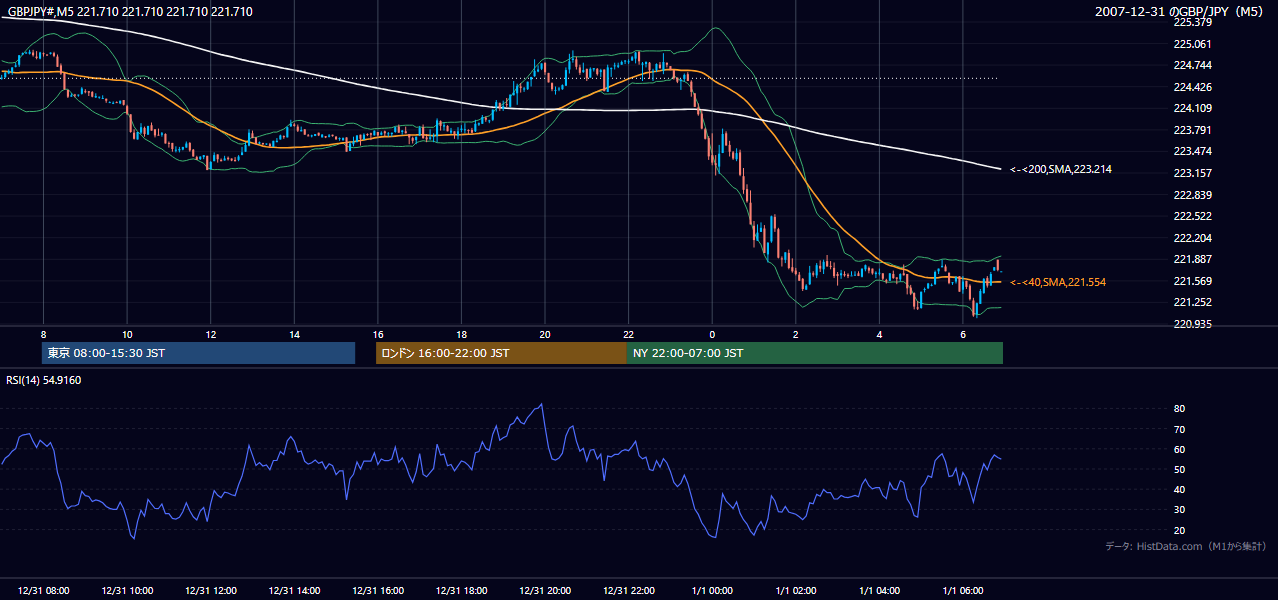
Task: Select the NY 22:00-07:00 JST session bar
Action: (x=815, y=353)
